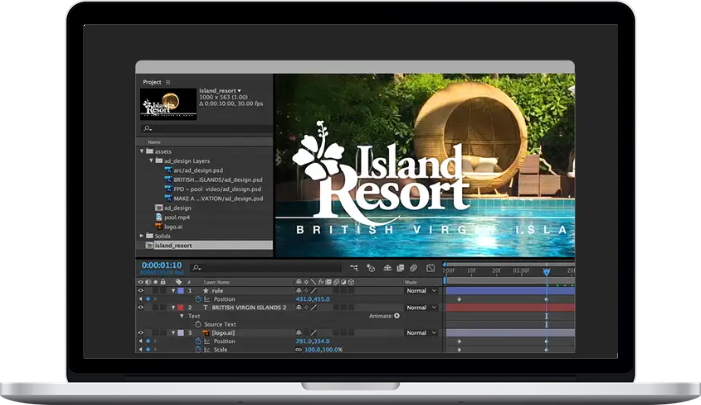Click the Draft 3D icon in timeline
This screenshot has height=405, width=701.
tap(371, 268)
